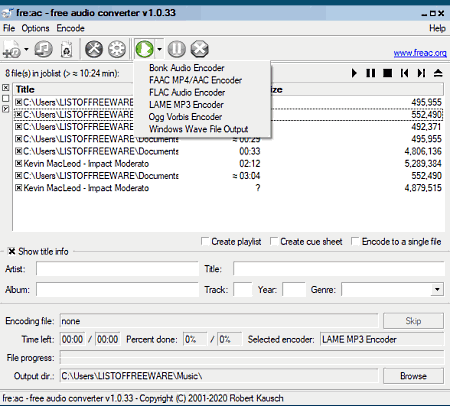The width and height of the screenshot is (450, 406).
Task: Open the Genre dropdown list
Action: click(x=437, y=289)
